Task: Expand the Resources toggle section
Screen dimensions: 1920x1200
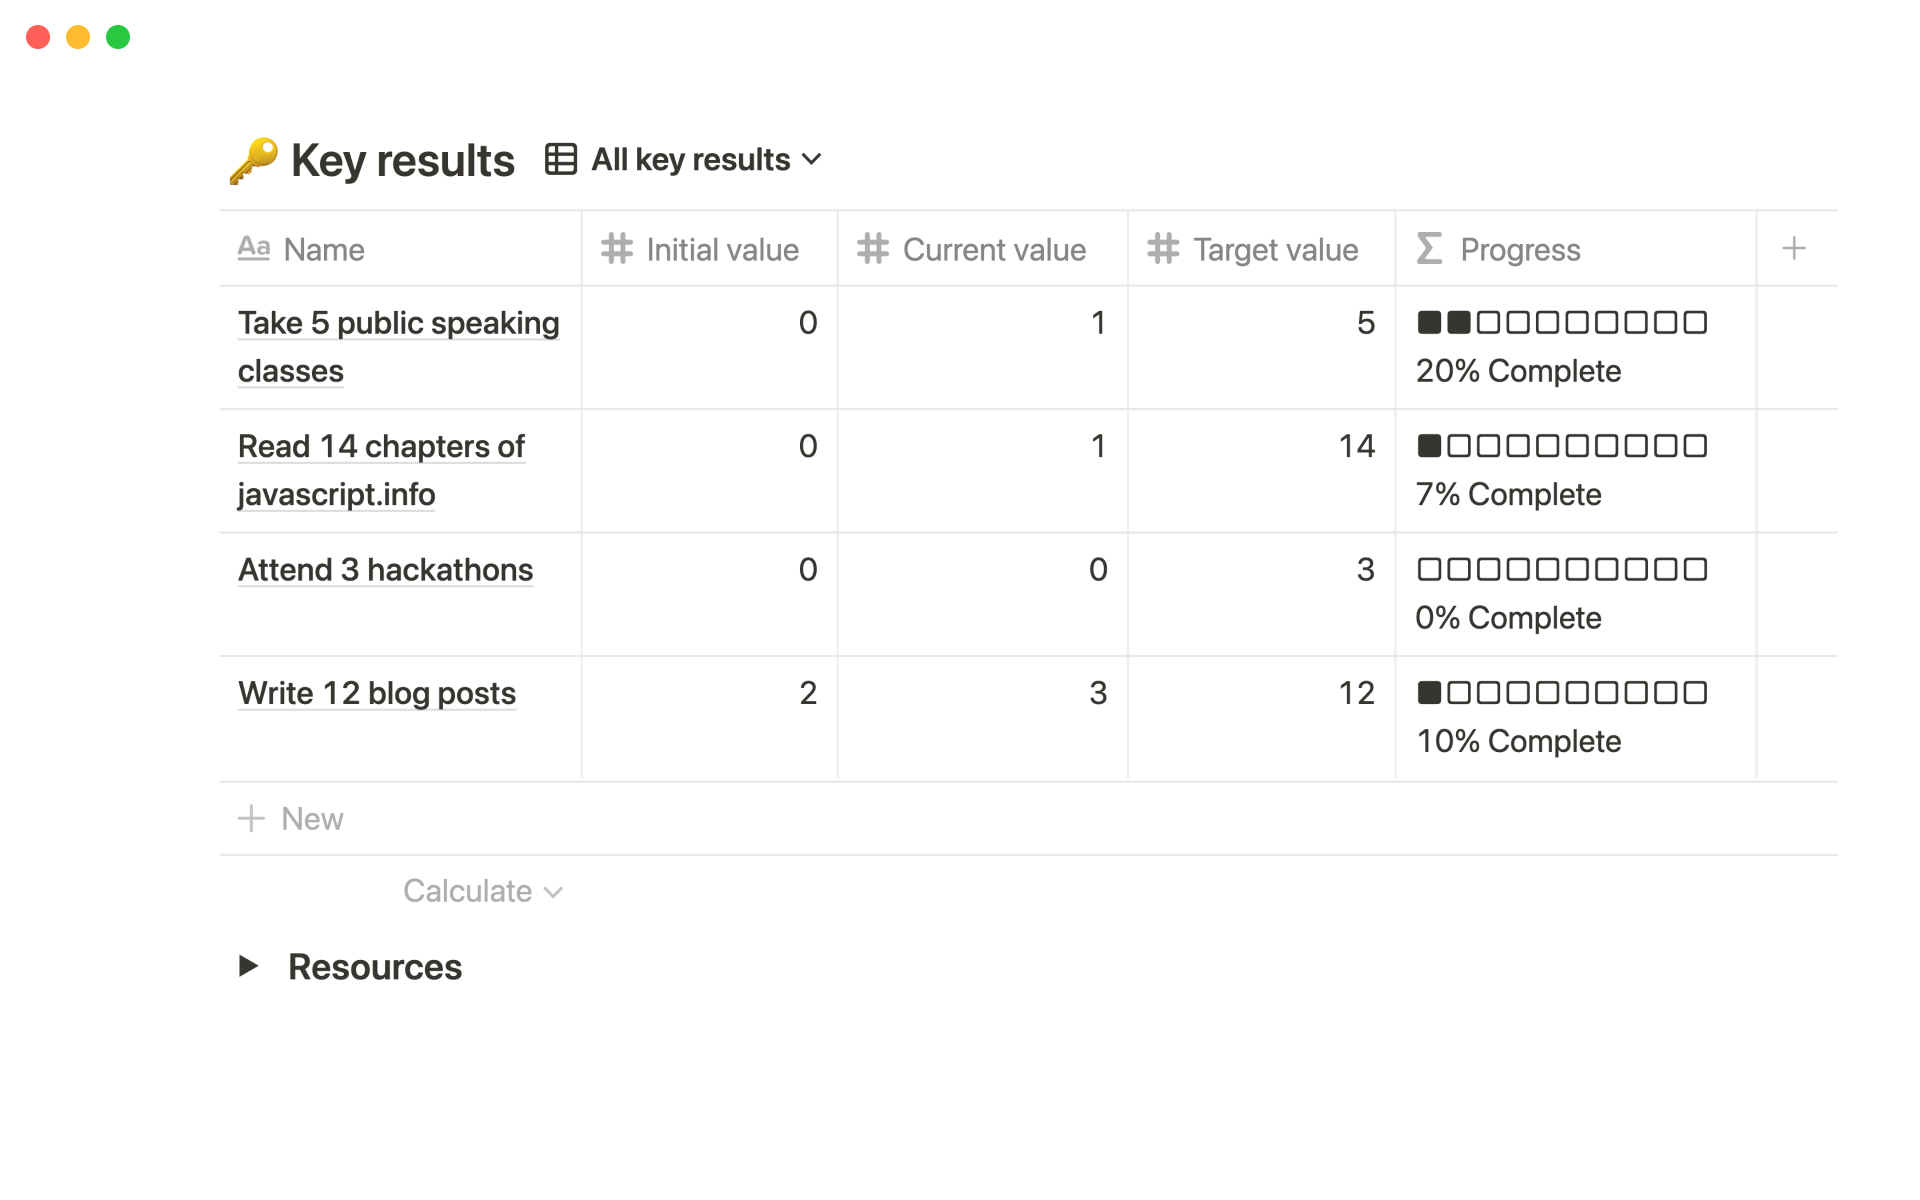Action: tap(249, 966)
